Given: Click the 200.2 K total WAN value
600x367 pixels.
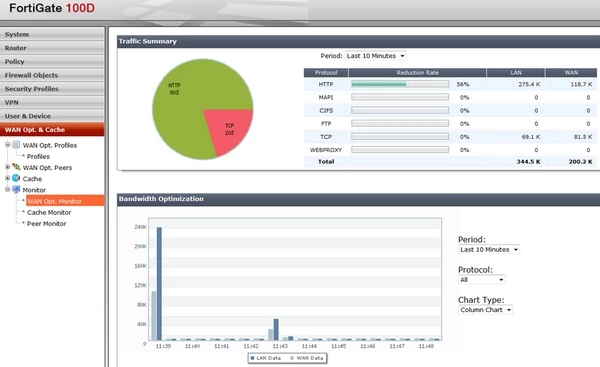Looking at the screenshot, I should point(580,162).
